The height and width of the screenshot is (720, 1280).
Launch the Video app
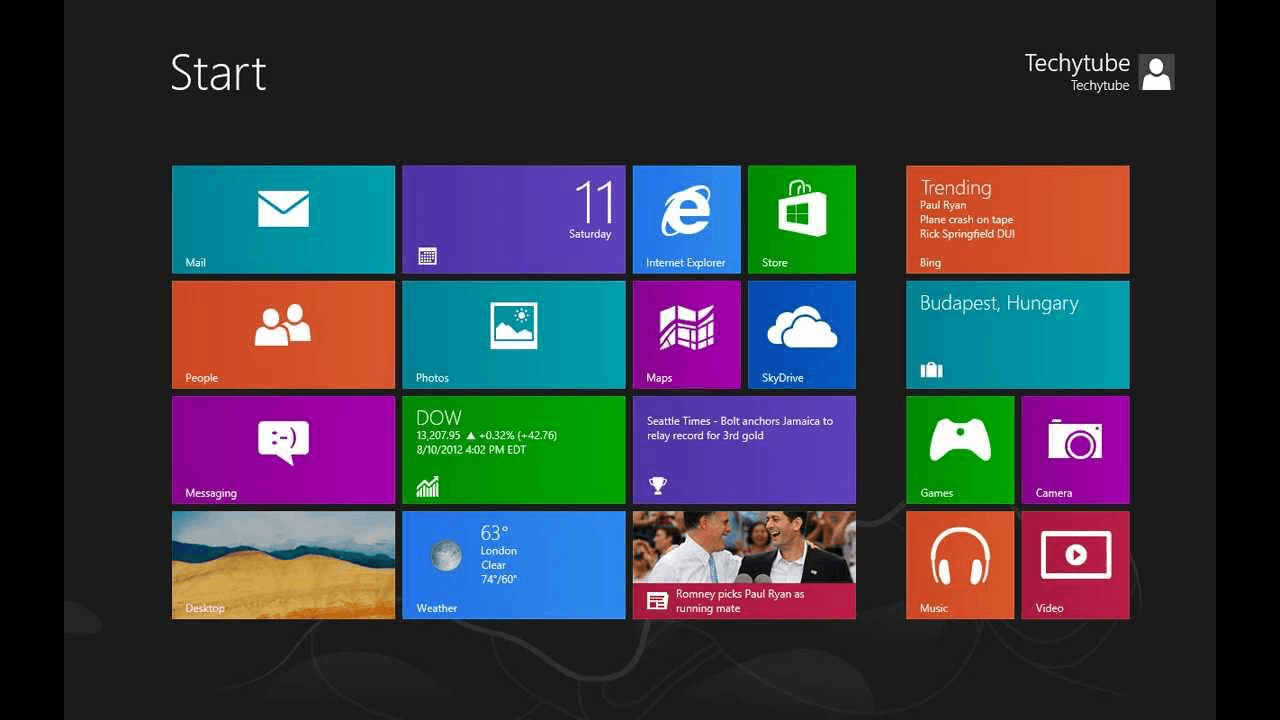tap(1075, 564)
